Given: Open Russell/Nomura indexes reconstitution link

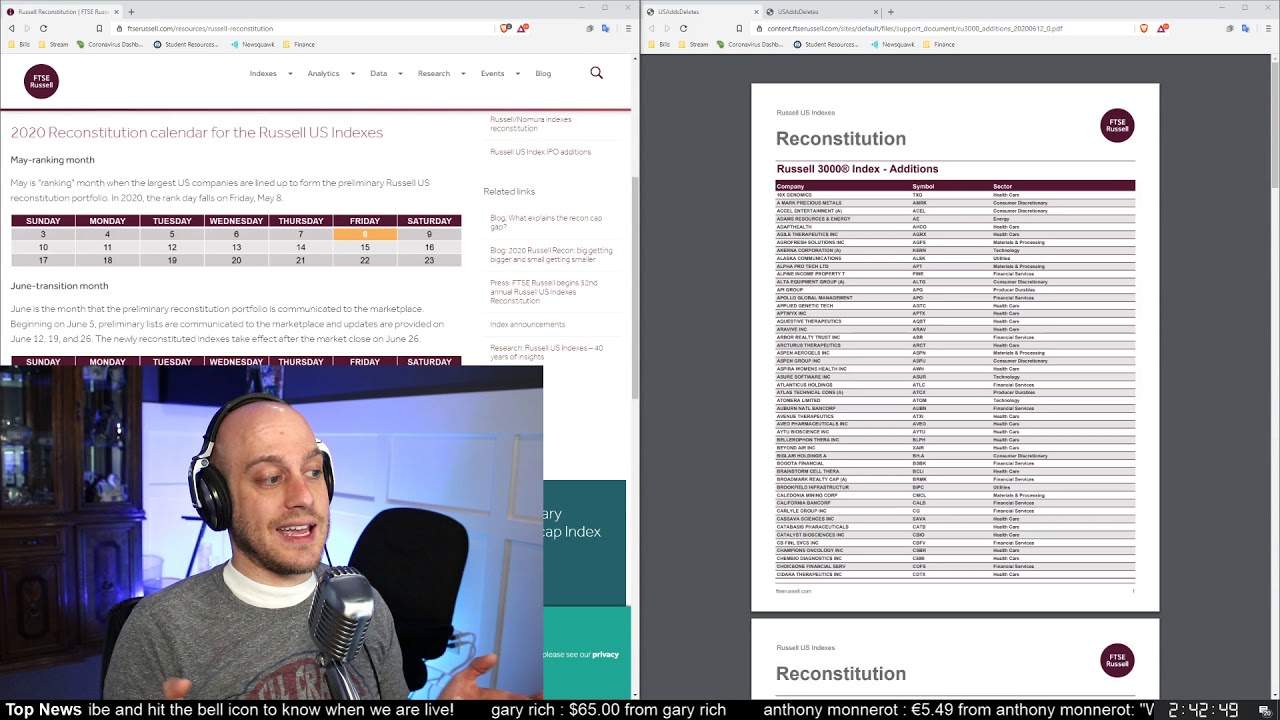Looking at the screenshot, I should tap(531, 124).
